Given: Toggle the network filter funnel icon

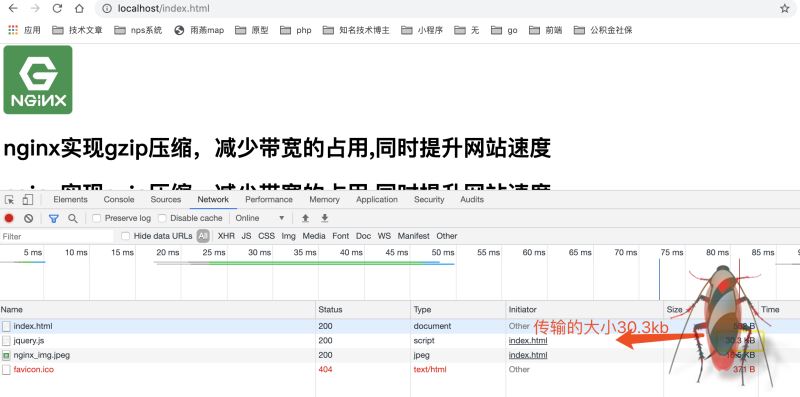Looking at the screenshot, I should click(54, 218).
